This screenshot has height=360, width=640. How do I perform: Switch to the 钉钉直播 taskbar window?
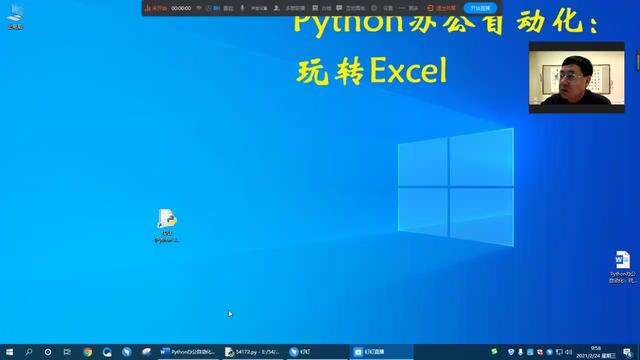click(x=382, y=352)
